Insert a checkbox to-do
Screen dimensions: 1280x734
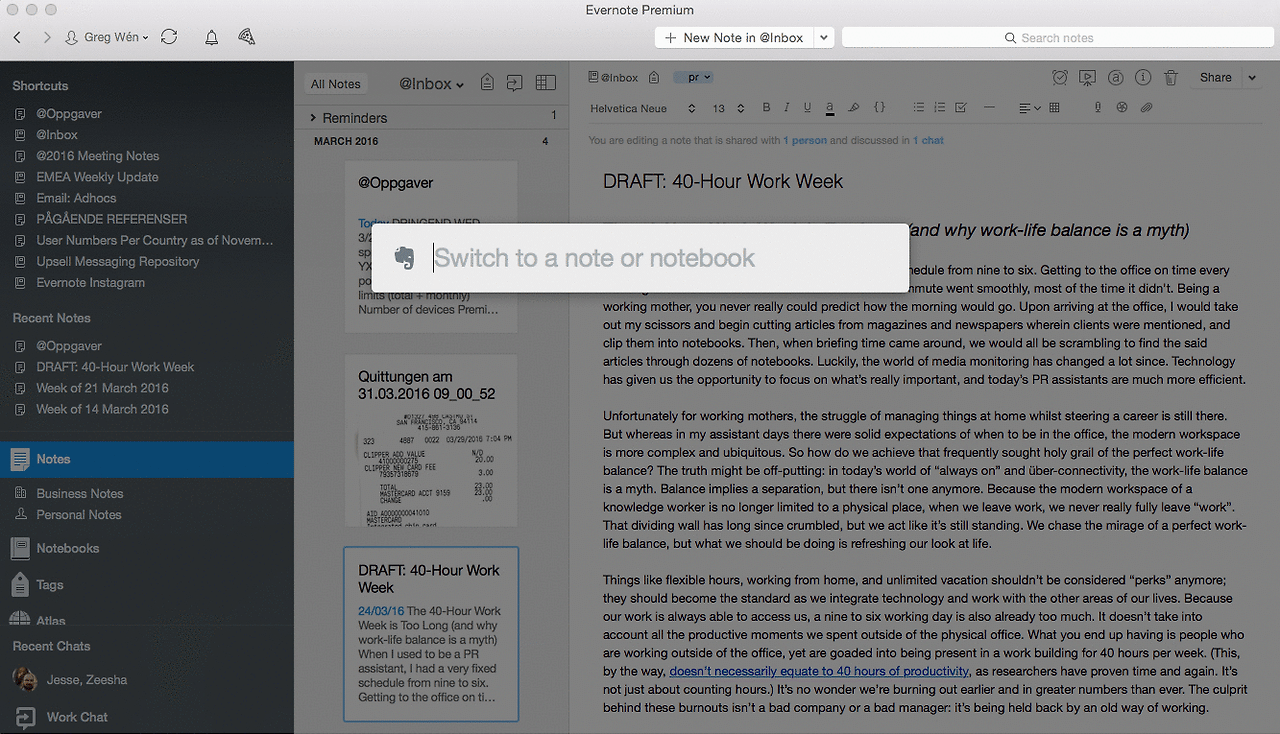pos(961,108)
